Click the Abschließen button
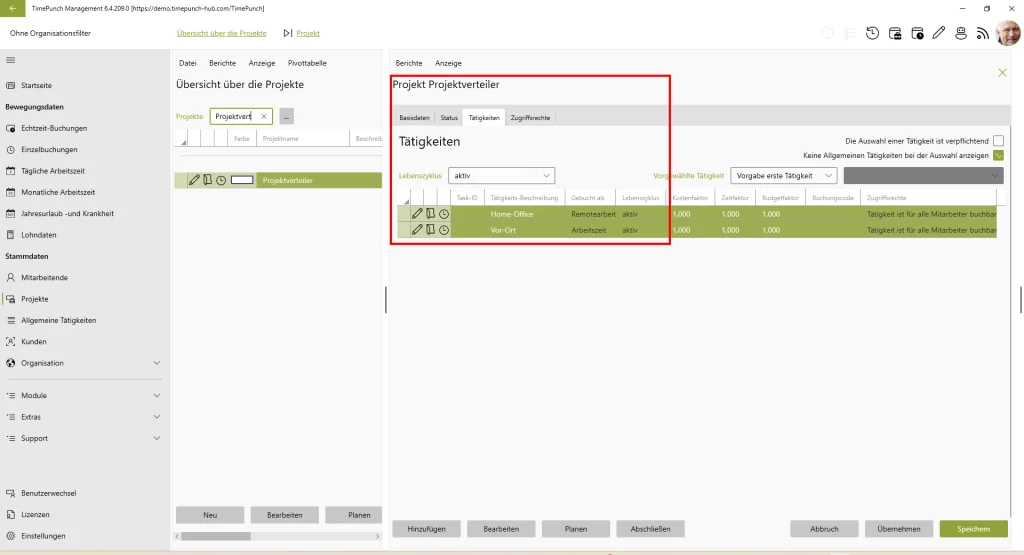The width and height of the screenshot is (1024, 555). pyautogui.click(x=650, y=529)
